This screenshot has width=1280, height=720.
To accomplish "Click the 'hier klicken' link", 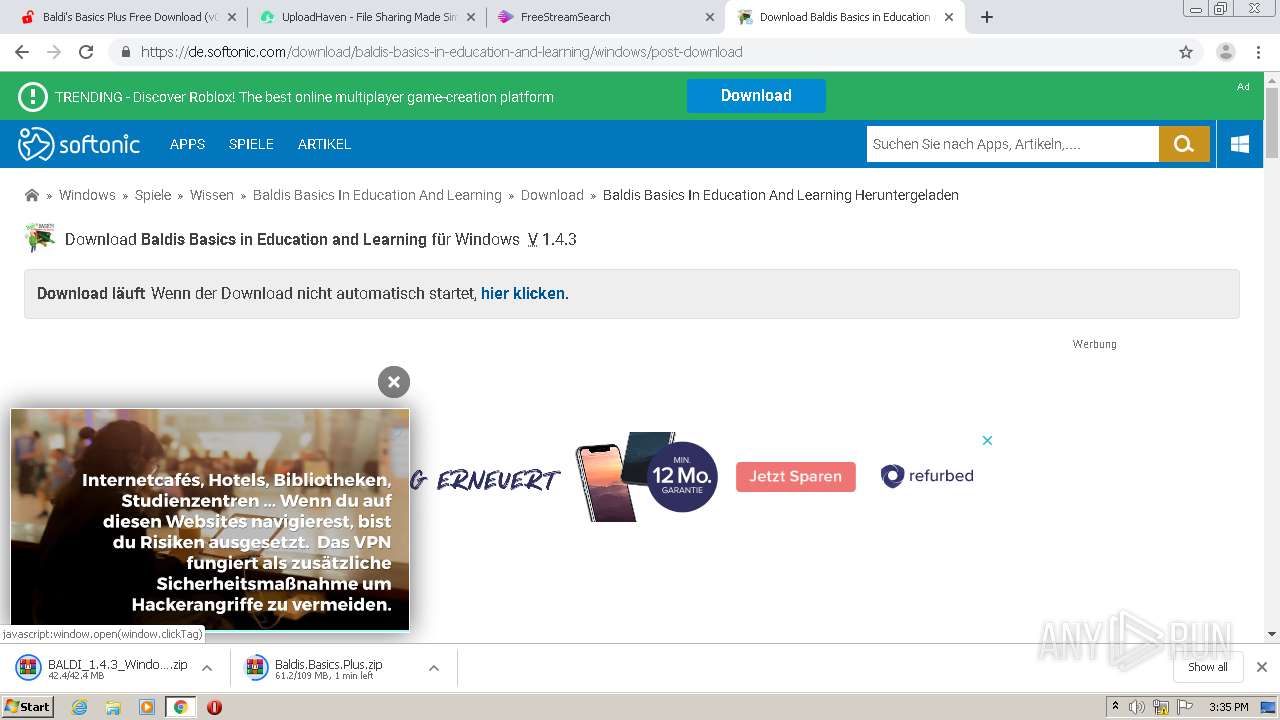I will [x=523, y=293].
